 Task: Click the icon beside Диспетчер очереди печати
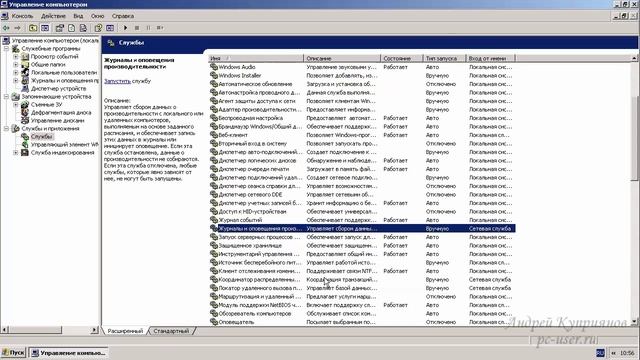[213, 169]
